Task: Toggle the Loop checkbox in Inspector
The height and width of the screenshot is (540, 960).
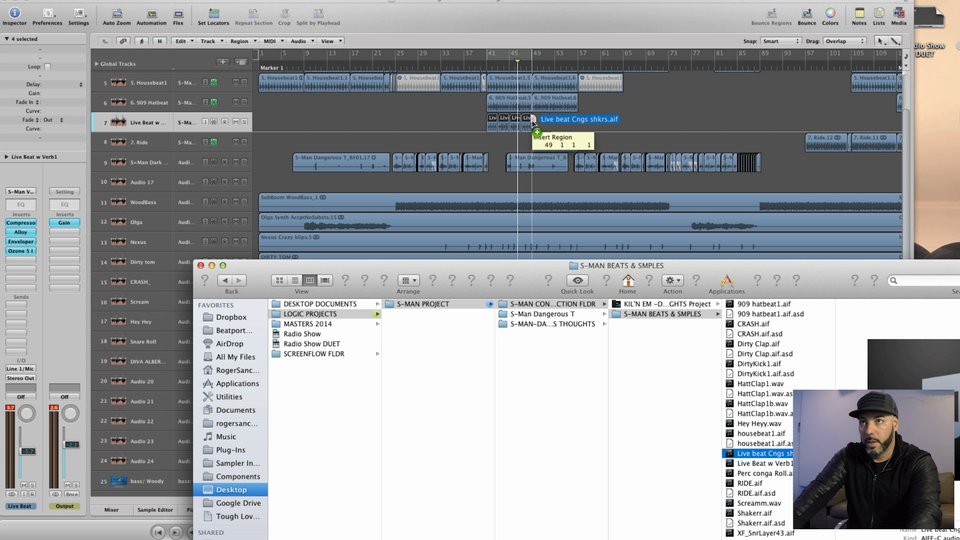Action: 47,66
